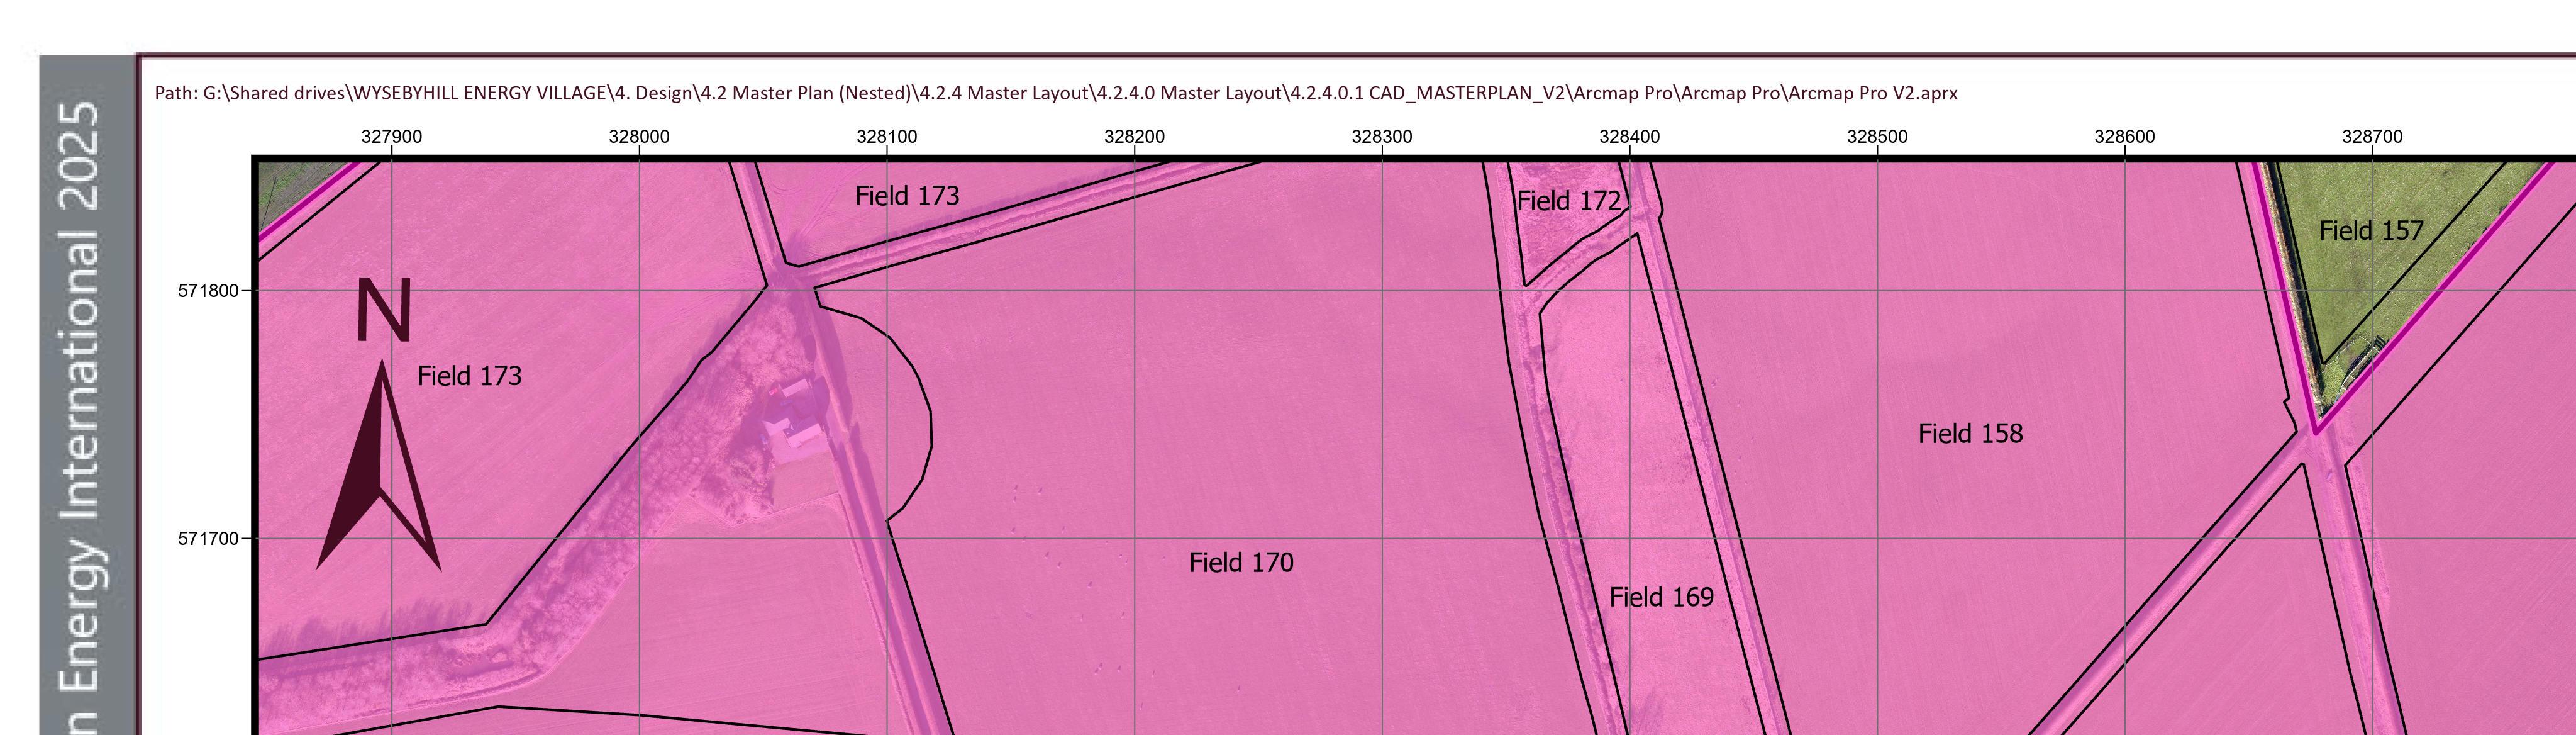Click the 328700 easting grid label

pyautogui.click(x=2372, y=137)
